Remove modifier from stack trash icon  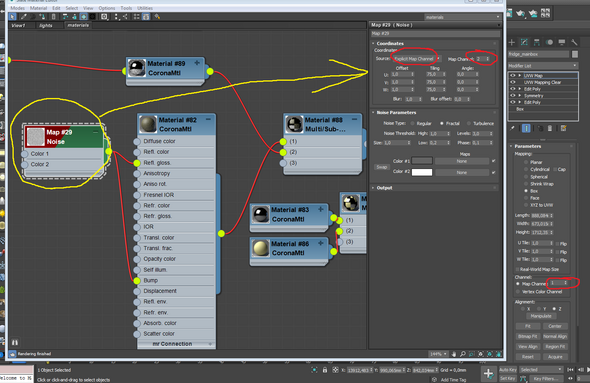pos(550,128)
